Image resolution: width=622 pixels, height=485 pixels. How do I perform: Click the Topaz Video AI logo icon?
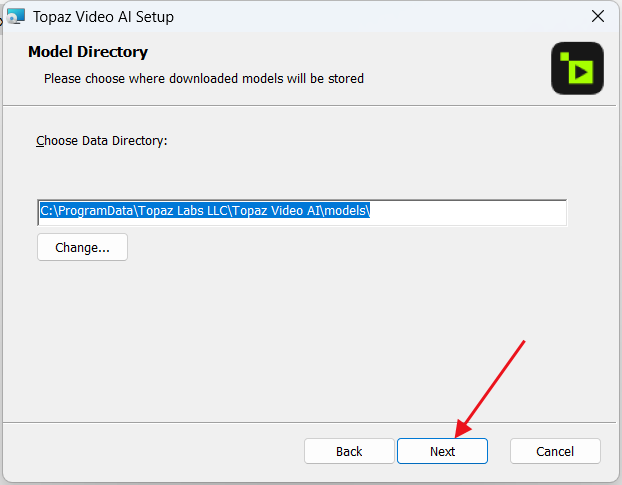tap(577, 68)
